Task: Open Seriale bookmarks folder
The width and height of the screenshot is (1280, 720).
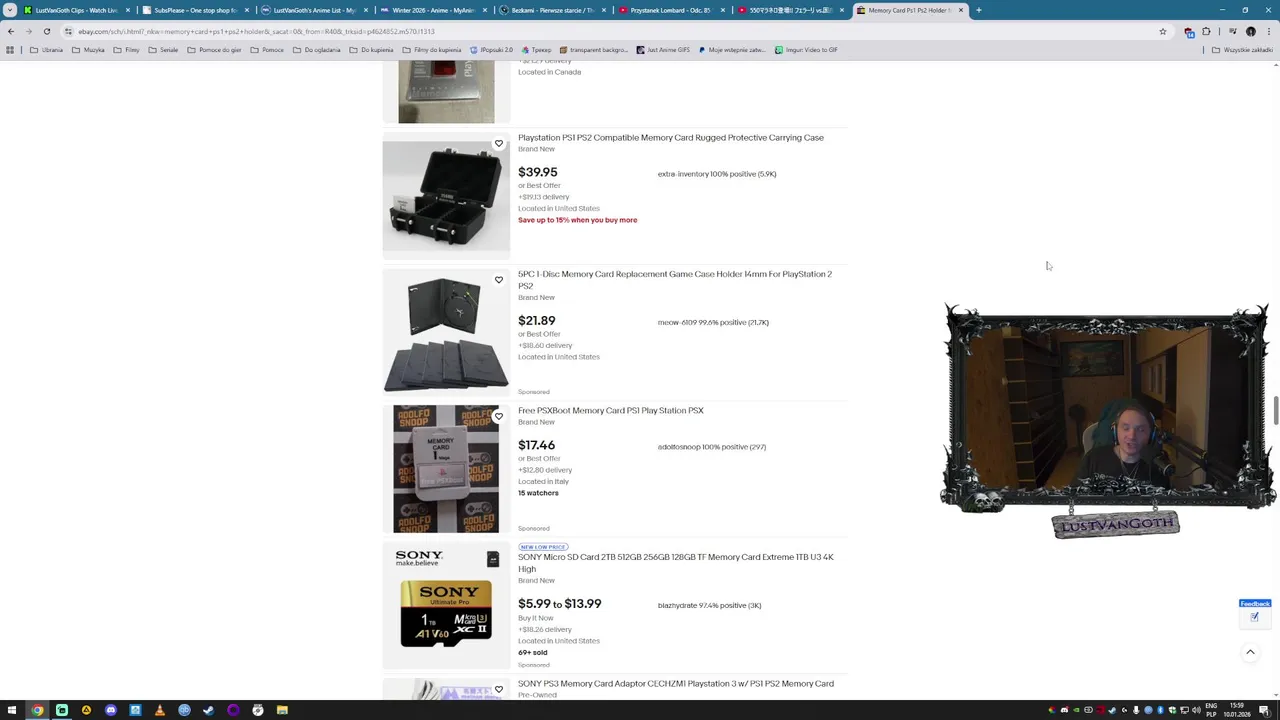Action: [163, 50]
